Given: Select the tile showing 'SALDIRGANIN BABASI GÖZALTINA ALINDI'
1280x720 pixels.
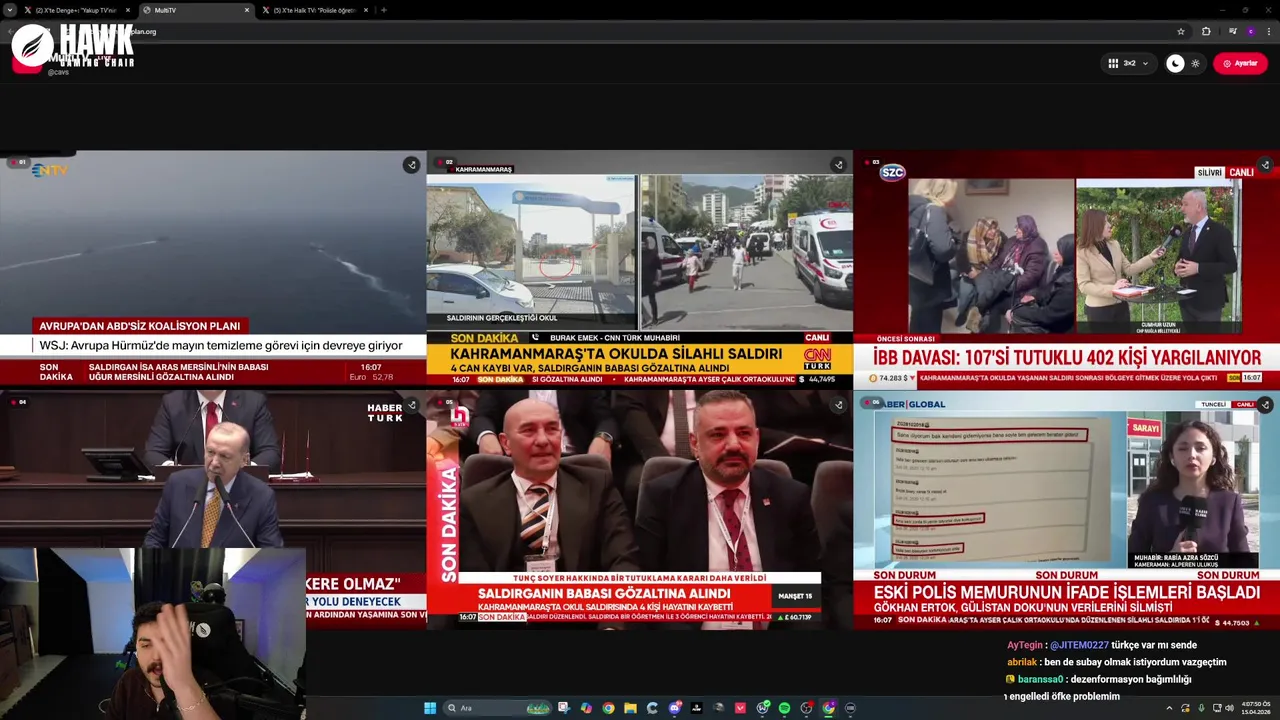Looking at the screenshot, I should pos(639,510).
